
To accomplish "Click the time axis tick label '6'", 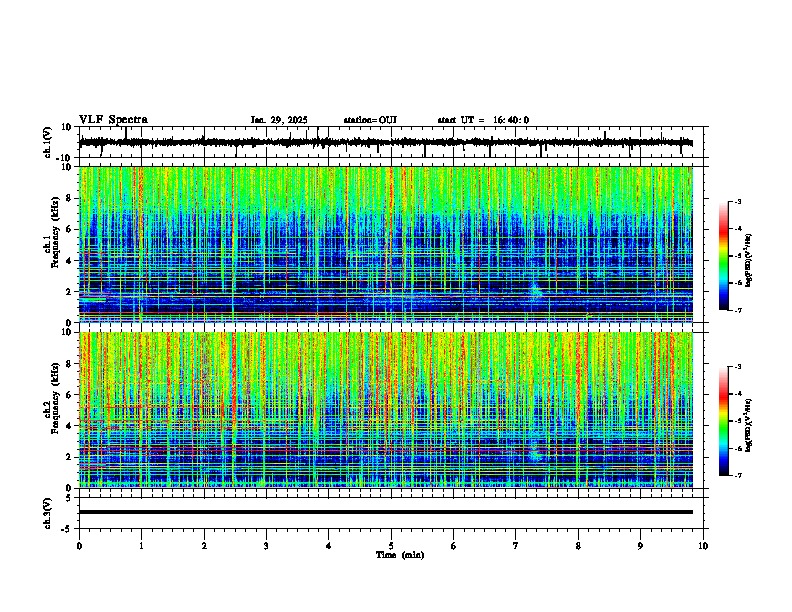I will 454,546.
